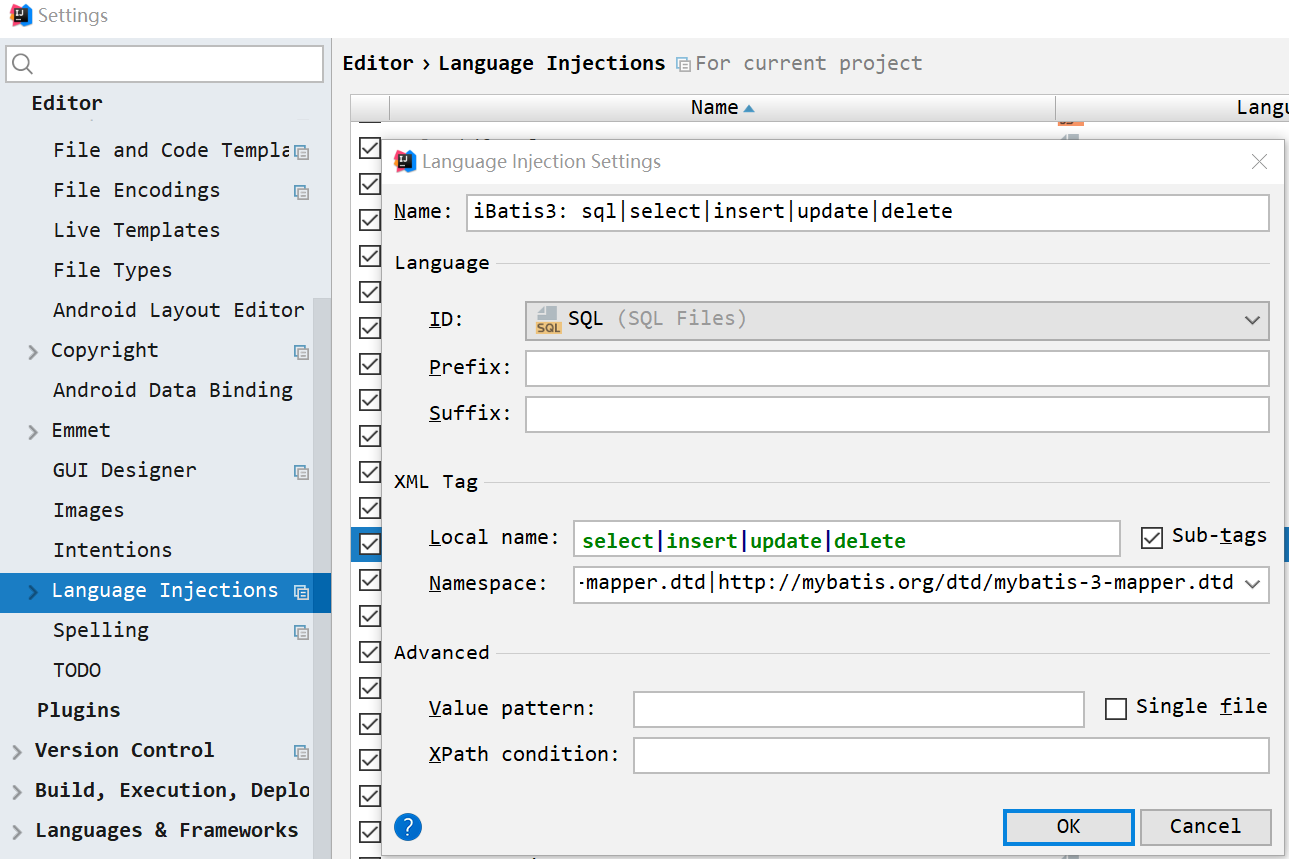This screenshot has width=1289, height=859.
Task: Expand the Build, Execution, Deployment node
Action: [17, 792]
